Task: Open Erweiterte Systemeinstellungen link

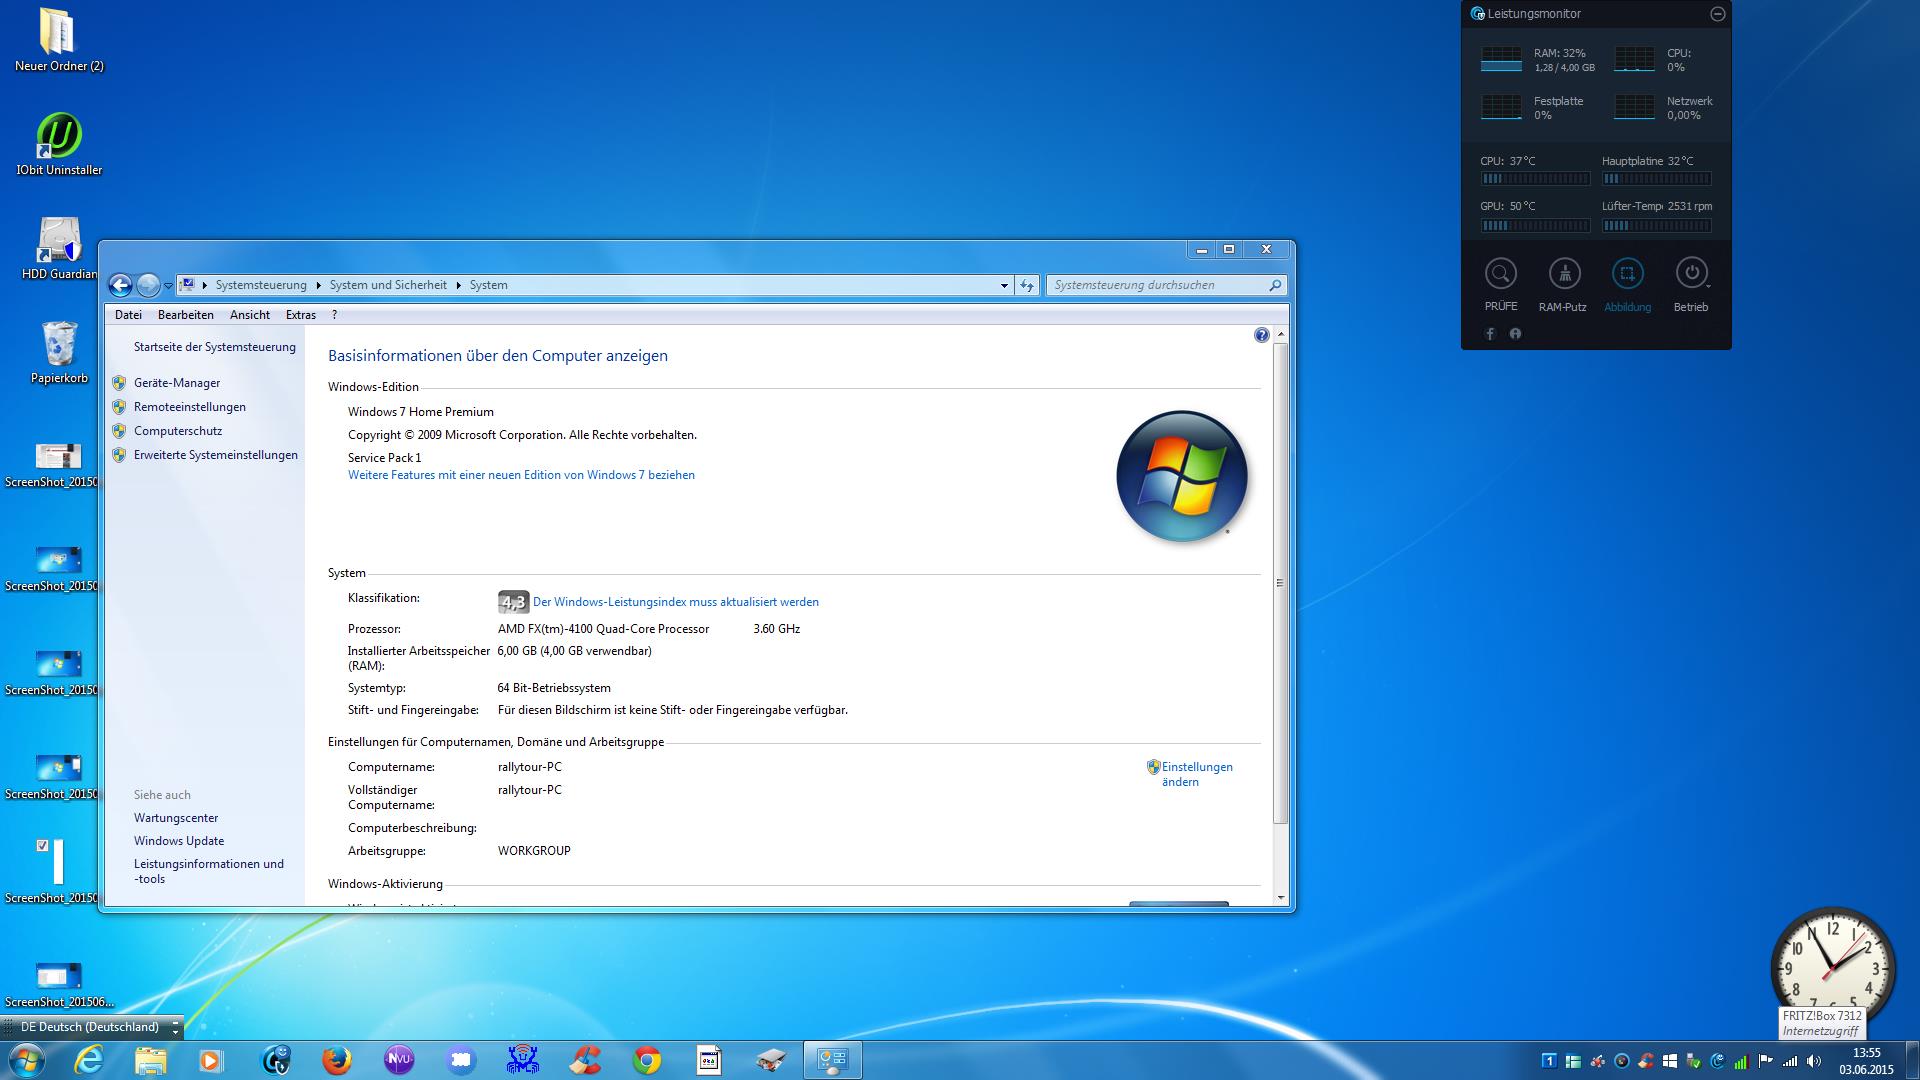Action: pyautogui.click(x=216, y=455)
